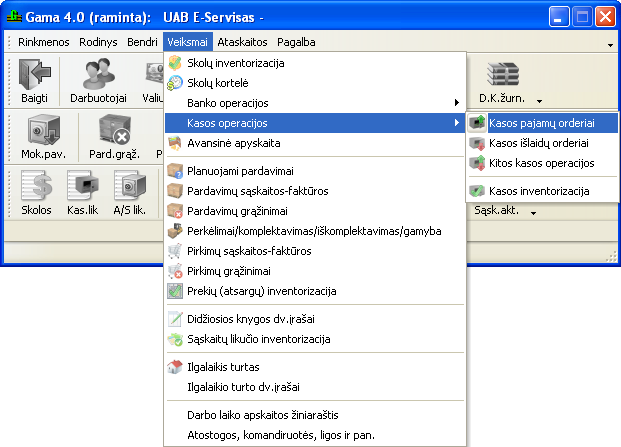The width and height of the screenshot is (621, 447).
Task: Click the Baigti exit door icon
Action: (34, 74)
